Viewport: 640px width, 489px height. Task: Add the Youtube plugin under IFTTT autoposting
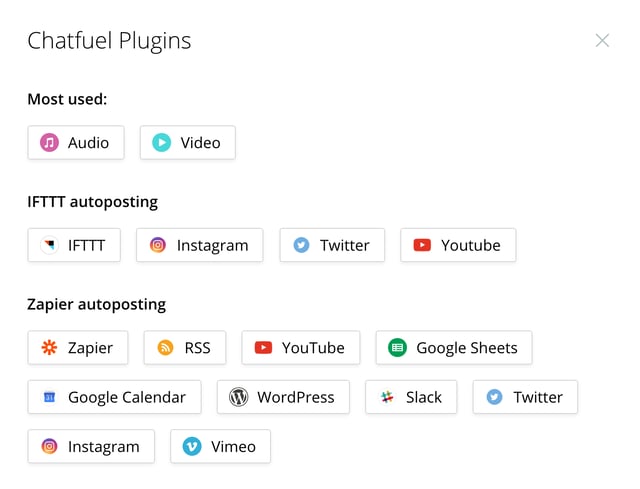(458, 245)
